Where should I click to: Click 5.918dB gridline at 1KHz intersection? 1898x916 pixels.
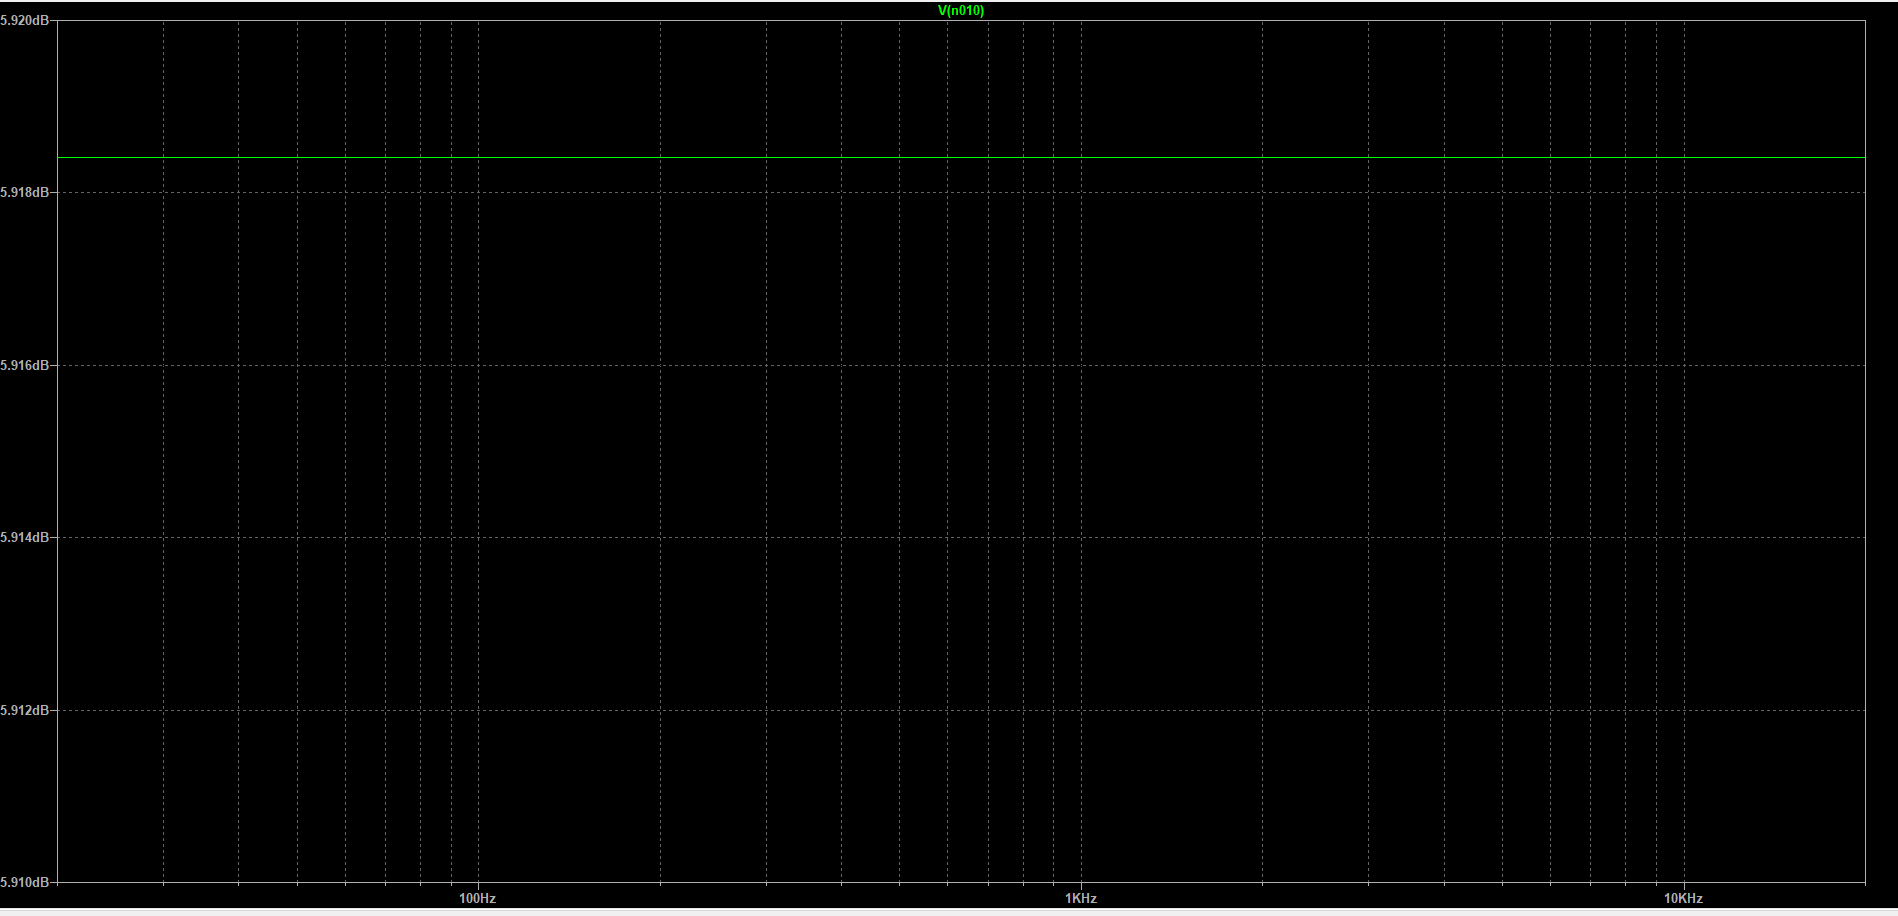pyautogui.click(x=1081, y=192)
